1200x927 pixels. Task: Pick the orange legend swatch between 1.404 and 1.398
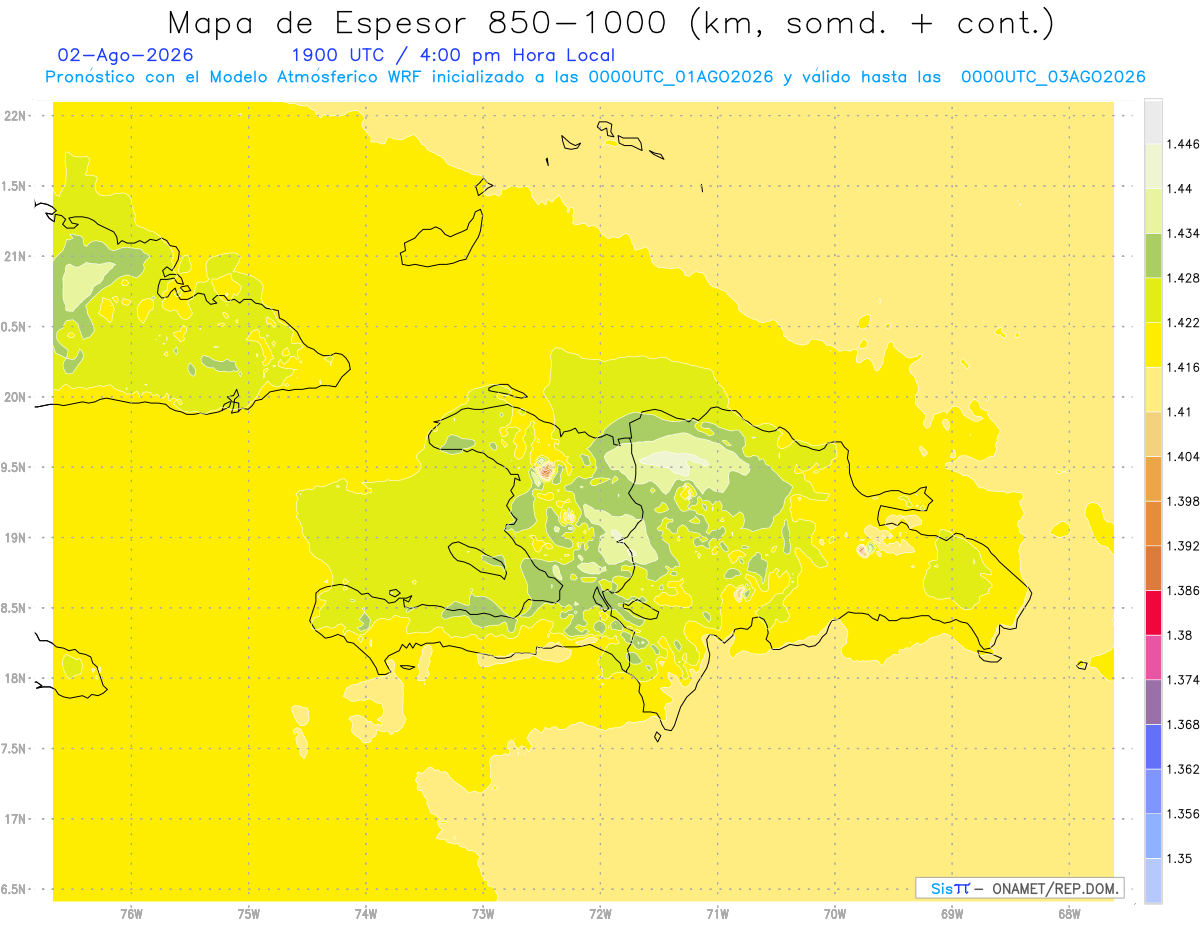tap(1153, 479)
